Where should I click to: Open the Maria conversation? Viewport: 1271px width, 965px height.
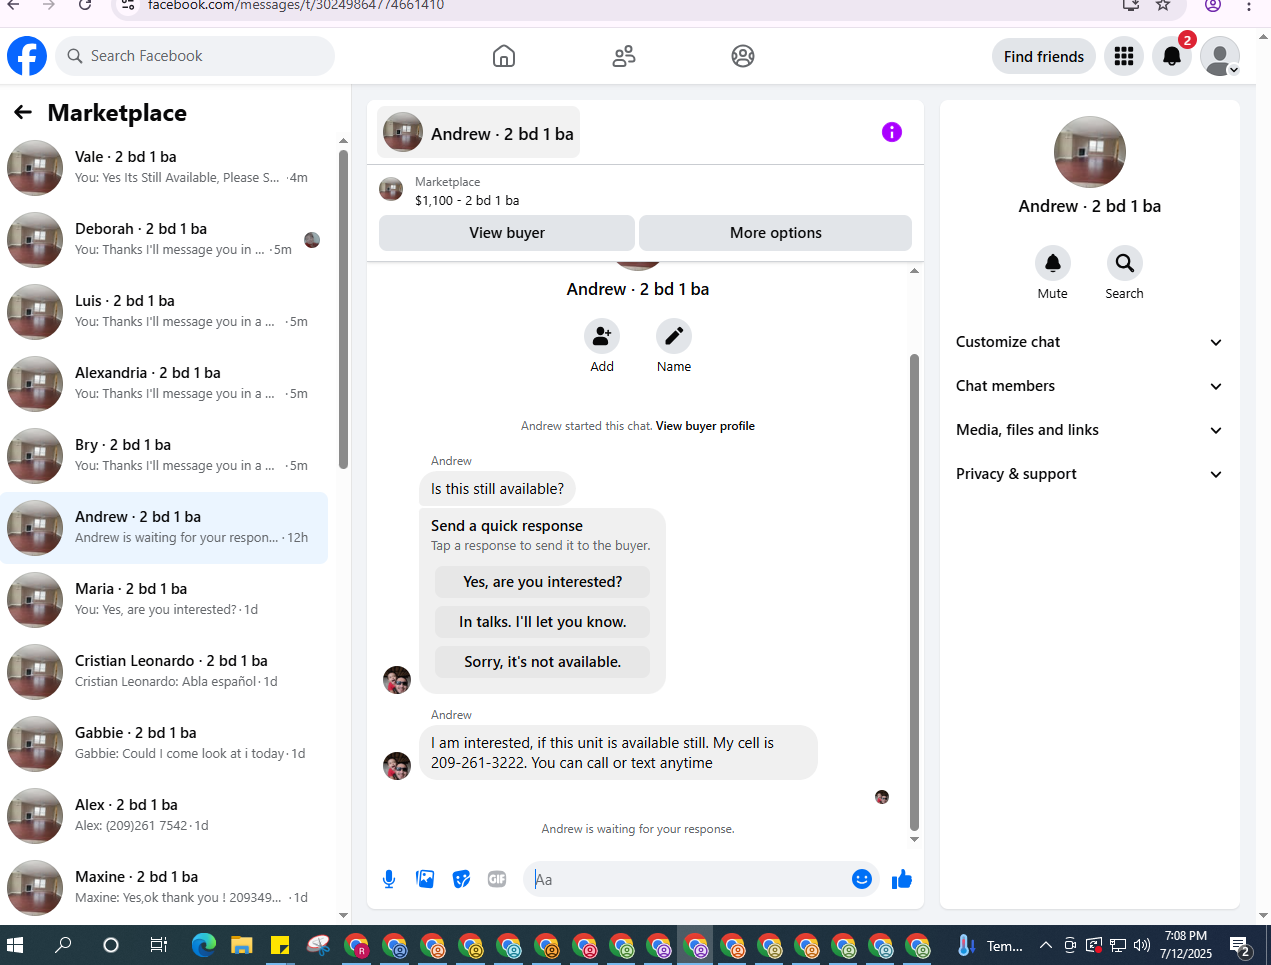pyautogui.click(x=165, y=600)
